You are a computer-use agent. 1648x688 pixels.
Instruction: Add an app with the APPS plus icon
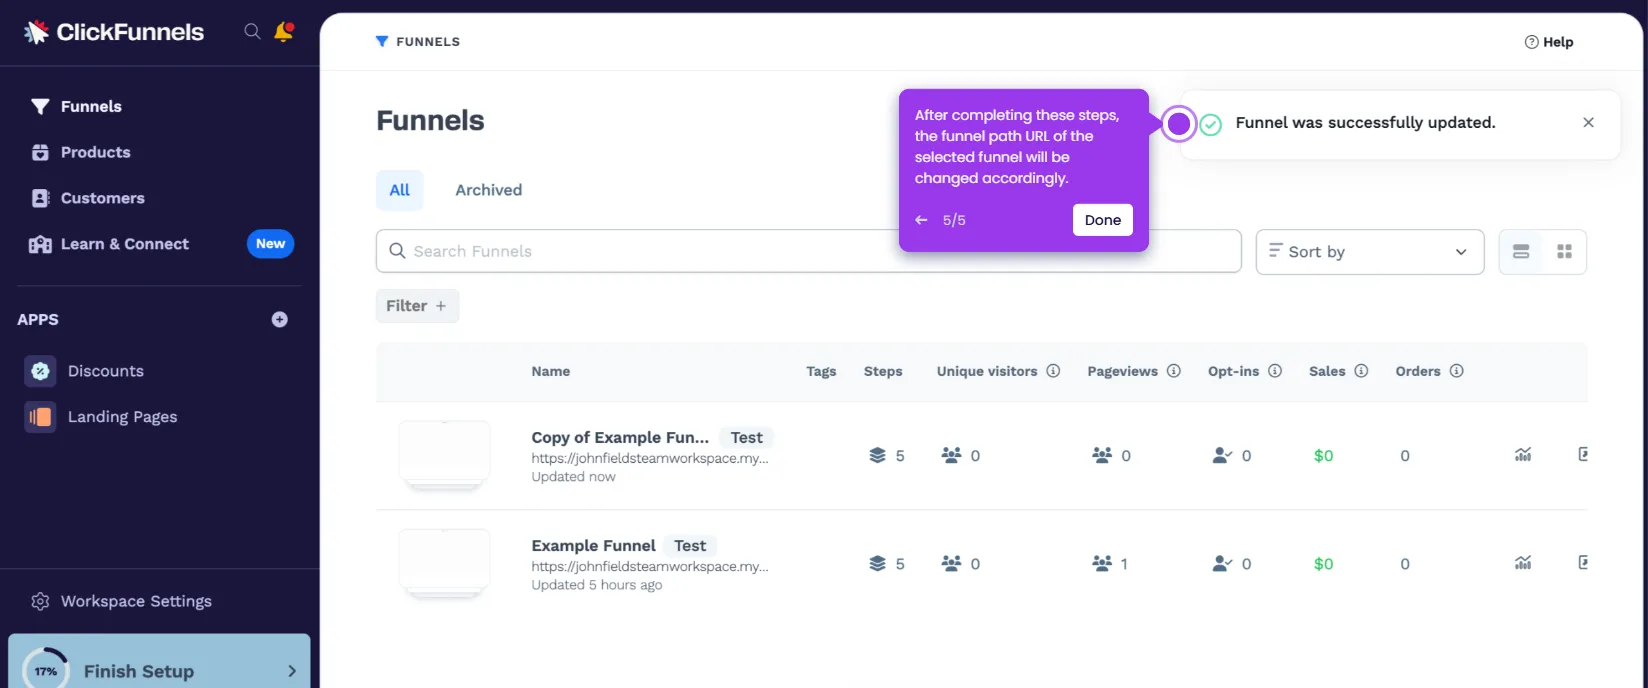[x=280, y=320]
